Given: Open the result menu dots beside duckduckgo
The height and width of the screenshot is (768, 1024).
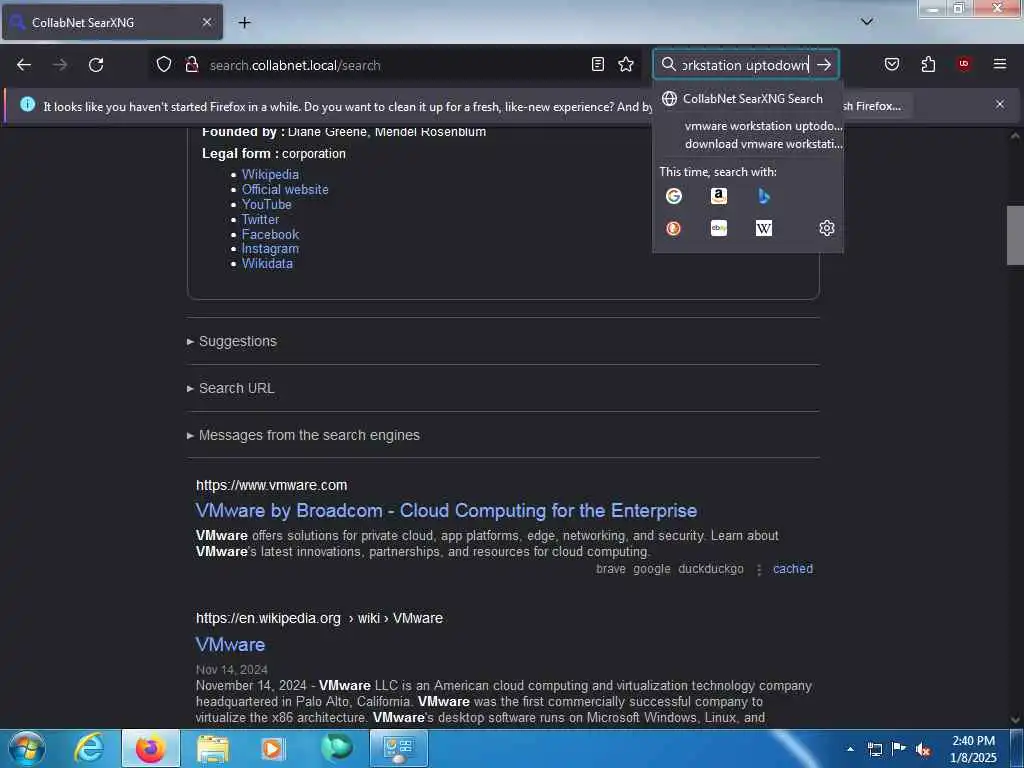Looking at the screenshot, I should [x=759, y=569].
